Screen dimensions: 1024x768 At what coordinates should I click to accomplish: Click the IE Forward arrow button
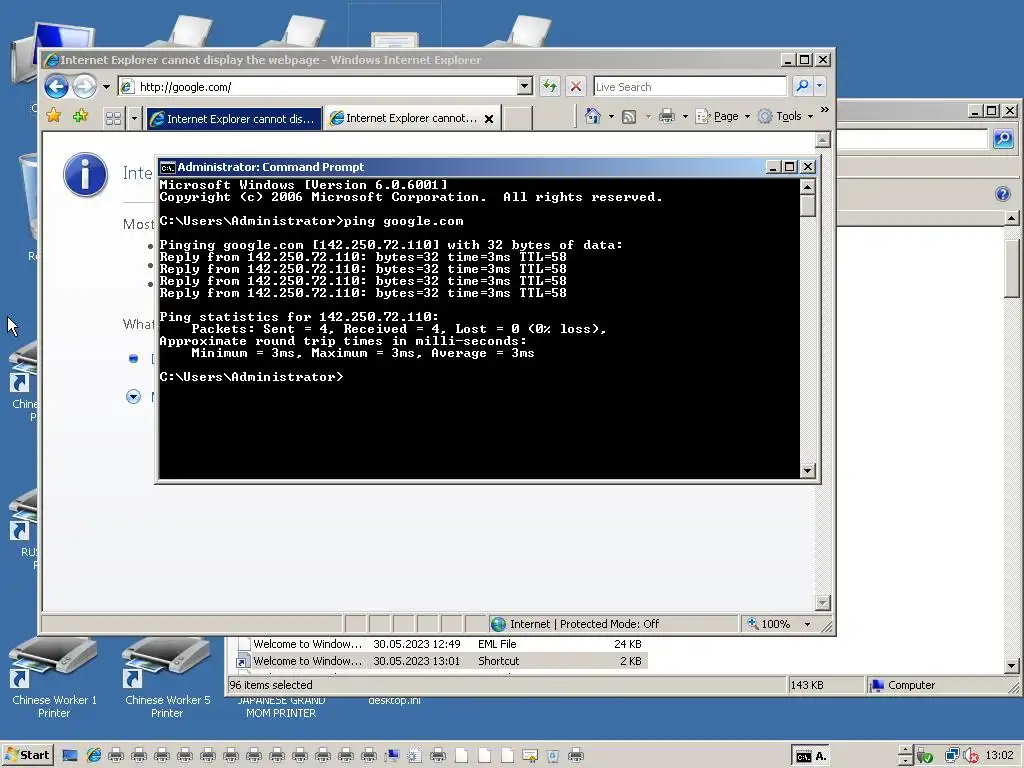click(x=84, y=86)
